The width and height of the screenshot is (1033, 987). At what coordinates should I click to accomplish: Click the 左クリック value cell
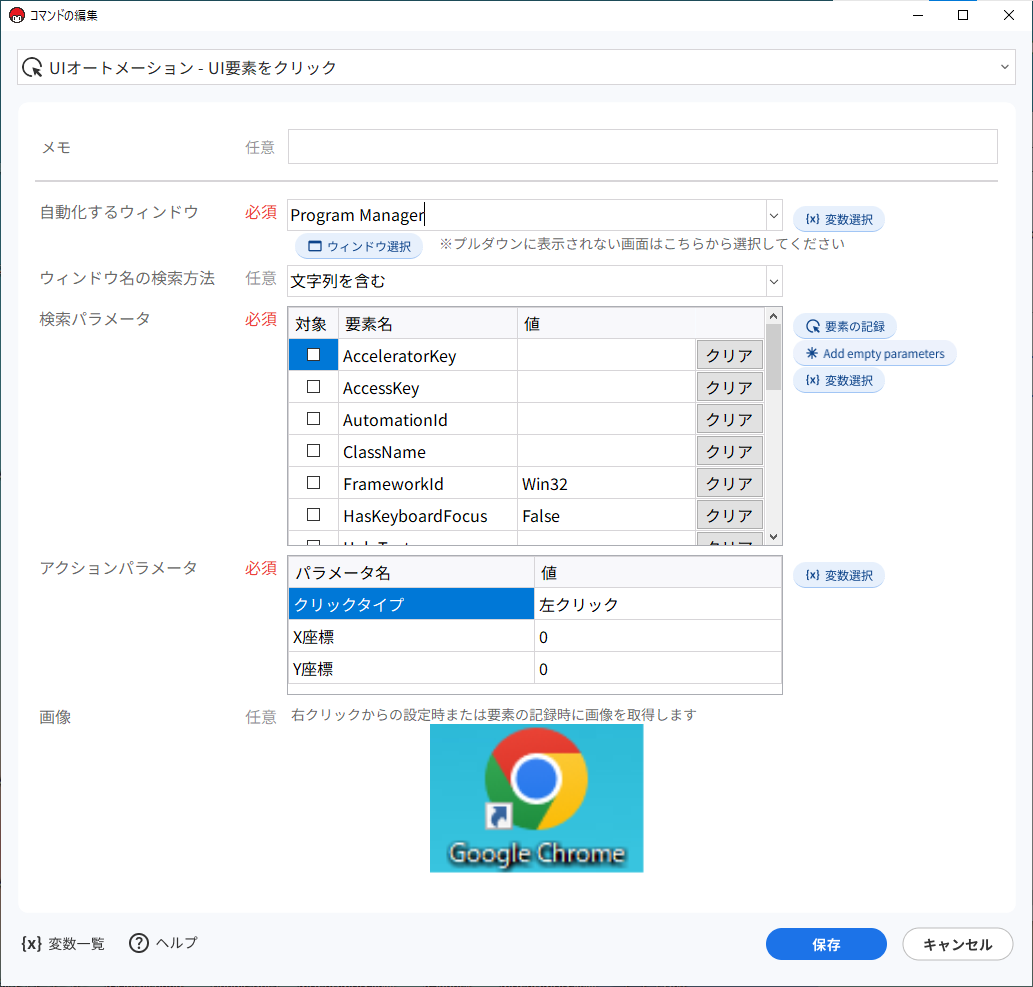pyautogui.click(x=657, y=604)
